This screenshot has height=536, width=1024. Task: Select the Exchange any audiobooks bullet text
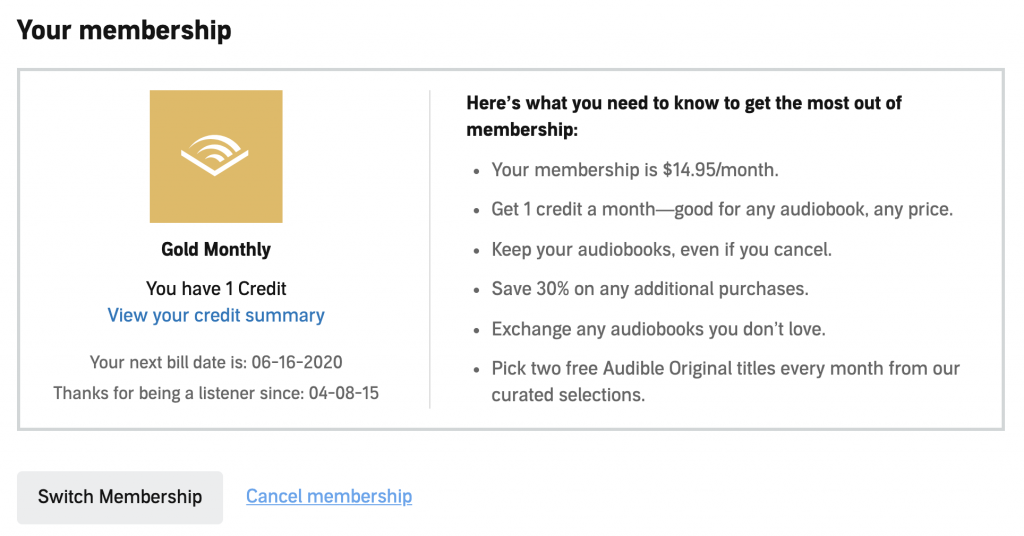658,329
